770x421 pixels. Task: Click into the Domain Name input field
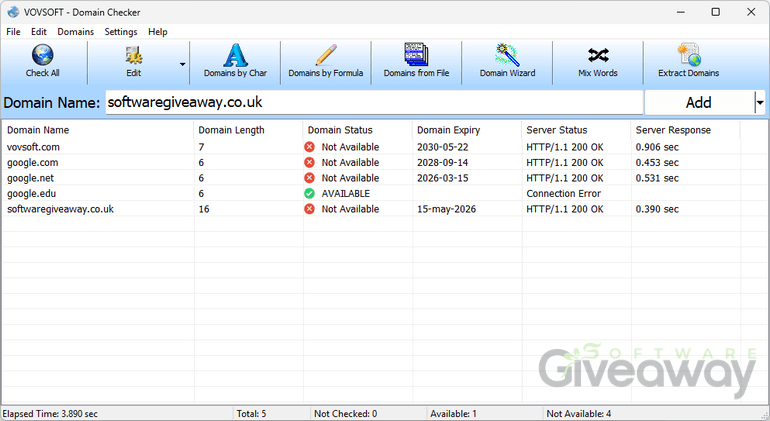pyautogui.click(x=372, y=102)
